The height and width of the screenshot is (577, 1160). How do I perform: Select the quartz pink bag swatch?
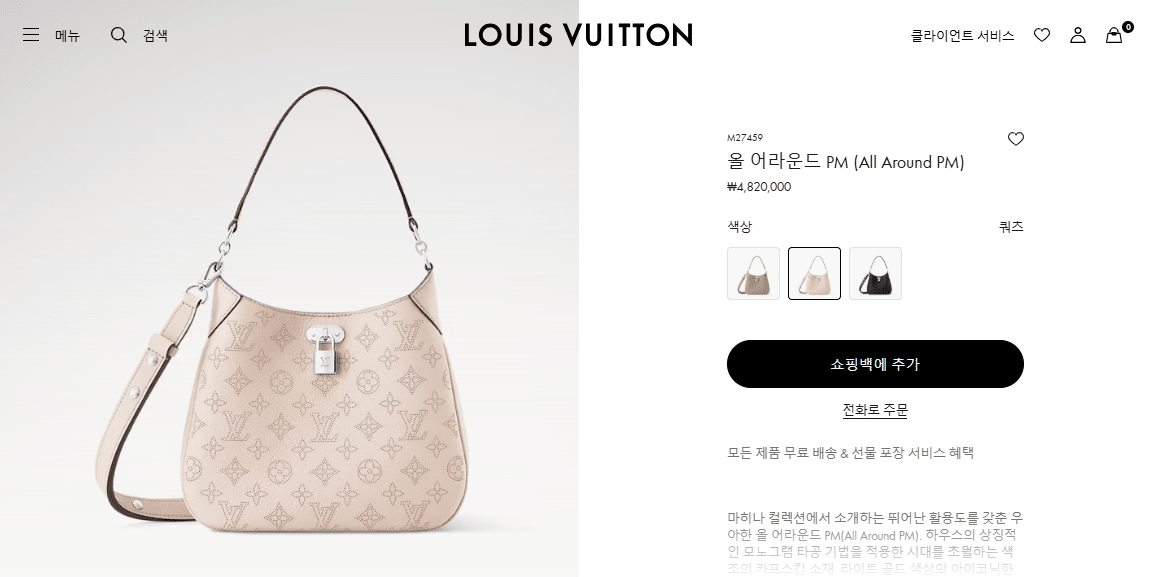click(814, 273)
